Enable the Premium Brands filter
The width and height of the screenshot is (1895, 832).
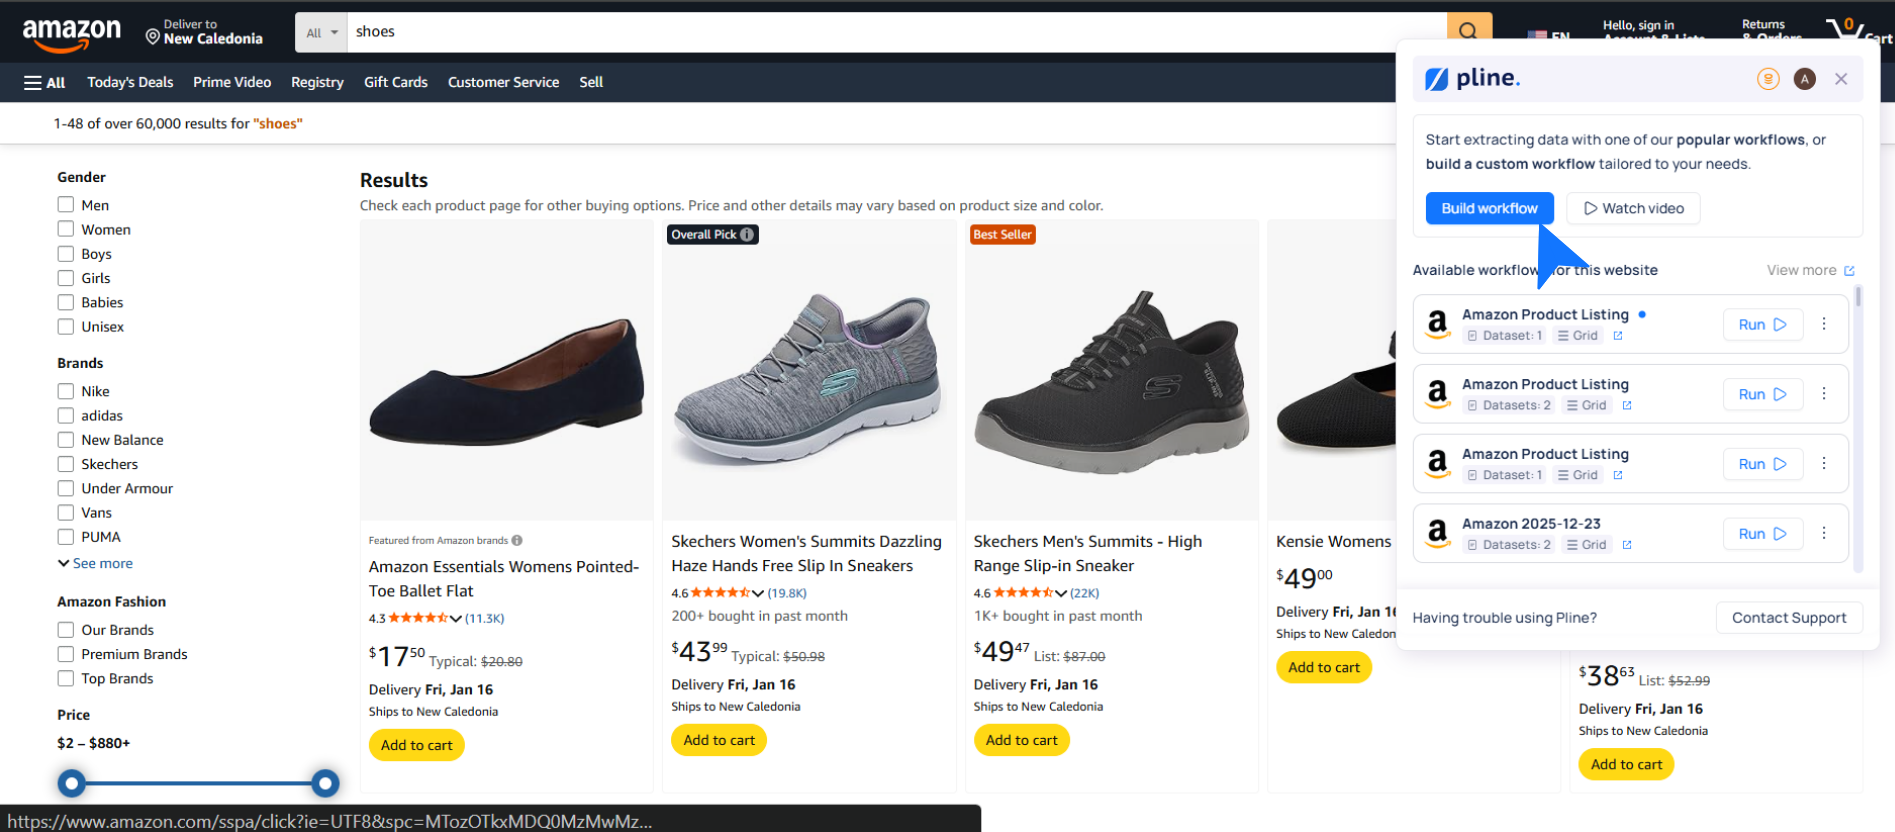[66, 654]
